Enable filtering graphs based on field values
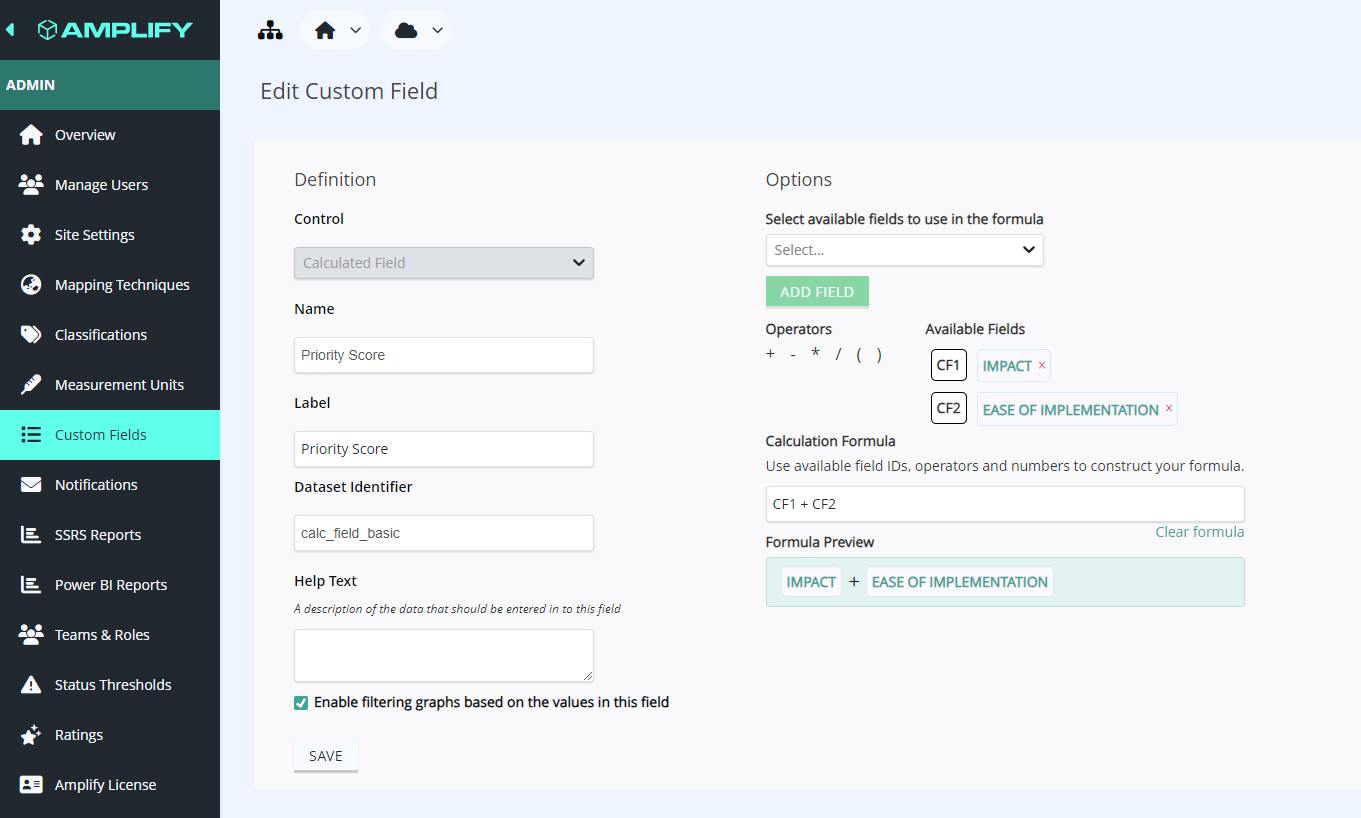Viewport: 1361px width, 818px height. pyautogui.click(x=300, y=702)
